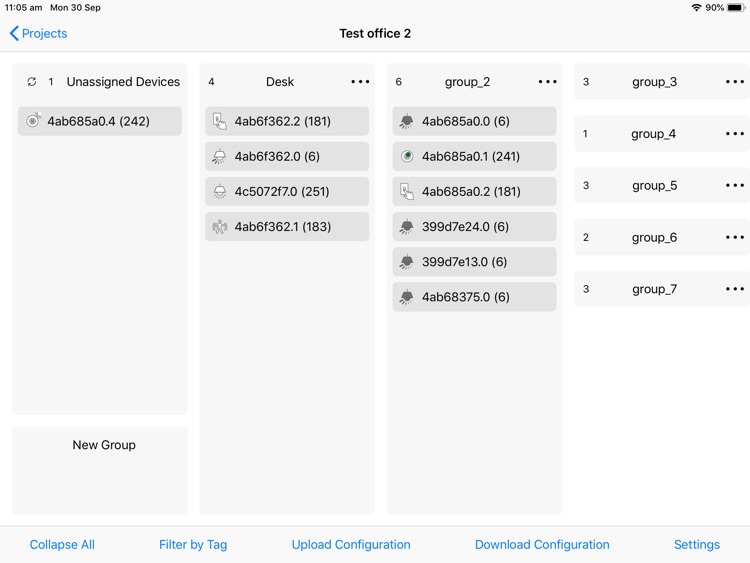
Task: Tap the Desk group title
Action: point(280,82)
